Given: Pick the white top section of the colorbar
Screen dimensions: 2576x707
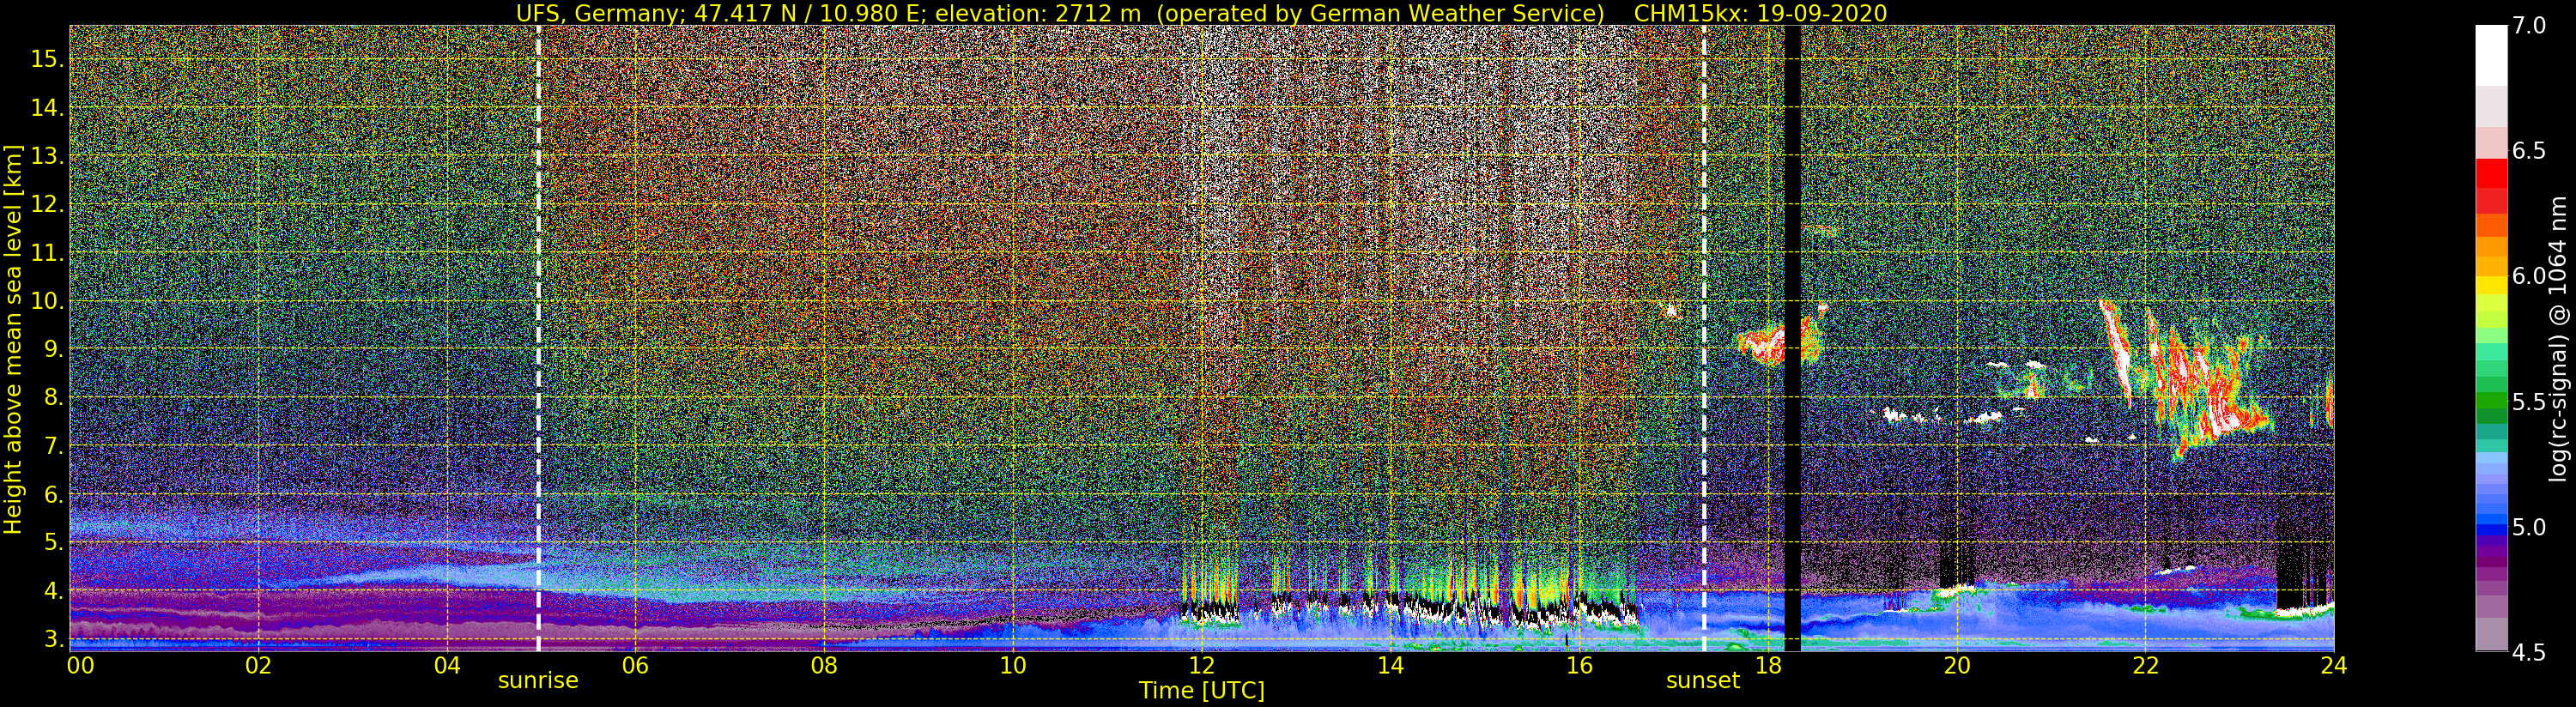Looking at the screenshot, I should (x=2491, y=55).
